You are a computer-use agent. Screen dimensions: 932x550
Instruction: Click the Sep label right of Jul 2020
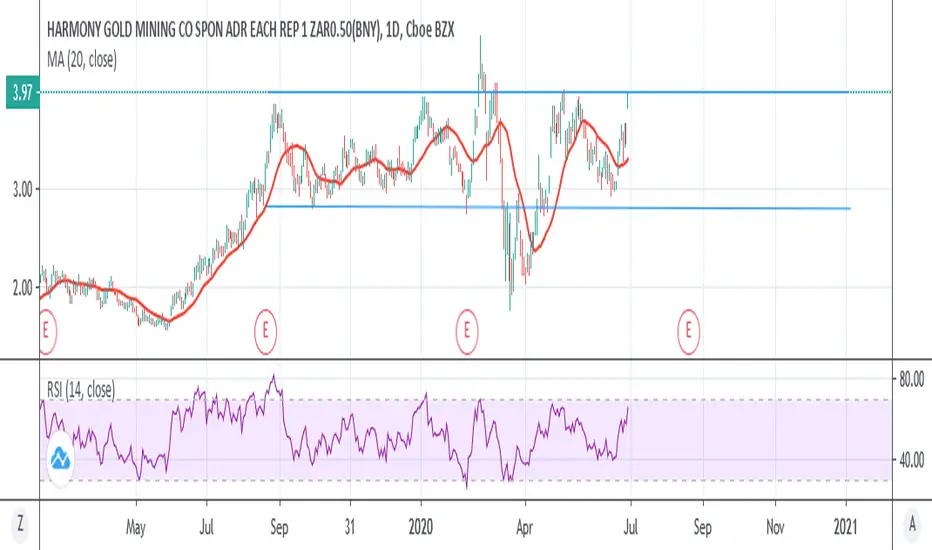[x=702, y=527]
